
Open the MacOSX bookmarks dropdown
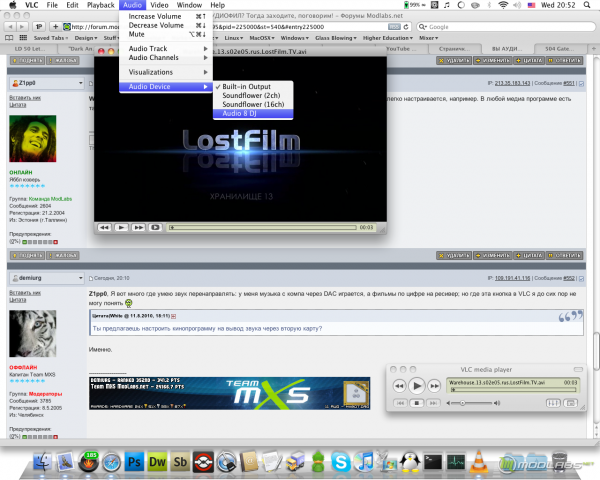(x=262, y=38)
